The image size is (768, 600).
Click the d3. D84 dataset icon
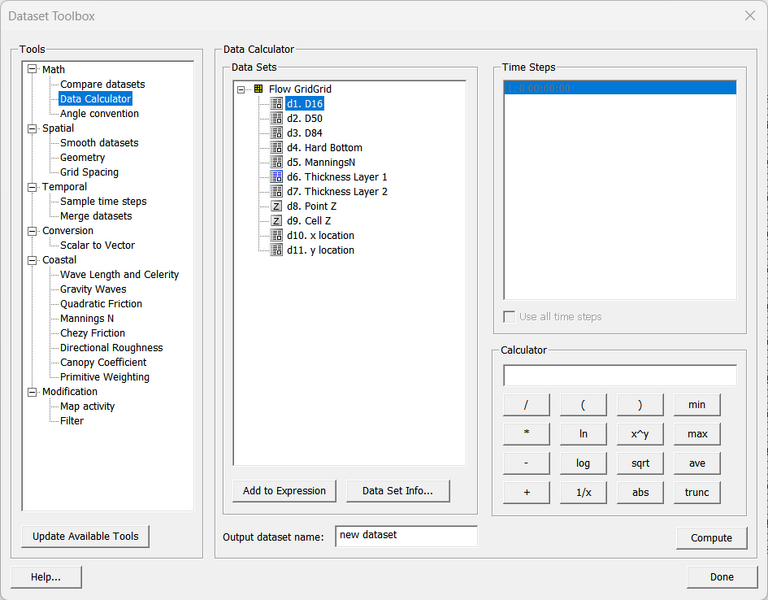[x=277, y=133]
